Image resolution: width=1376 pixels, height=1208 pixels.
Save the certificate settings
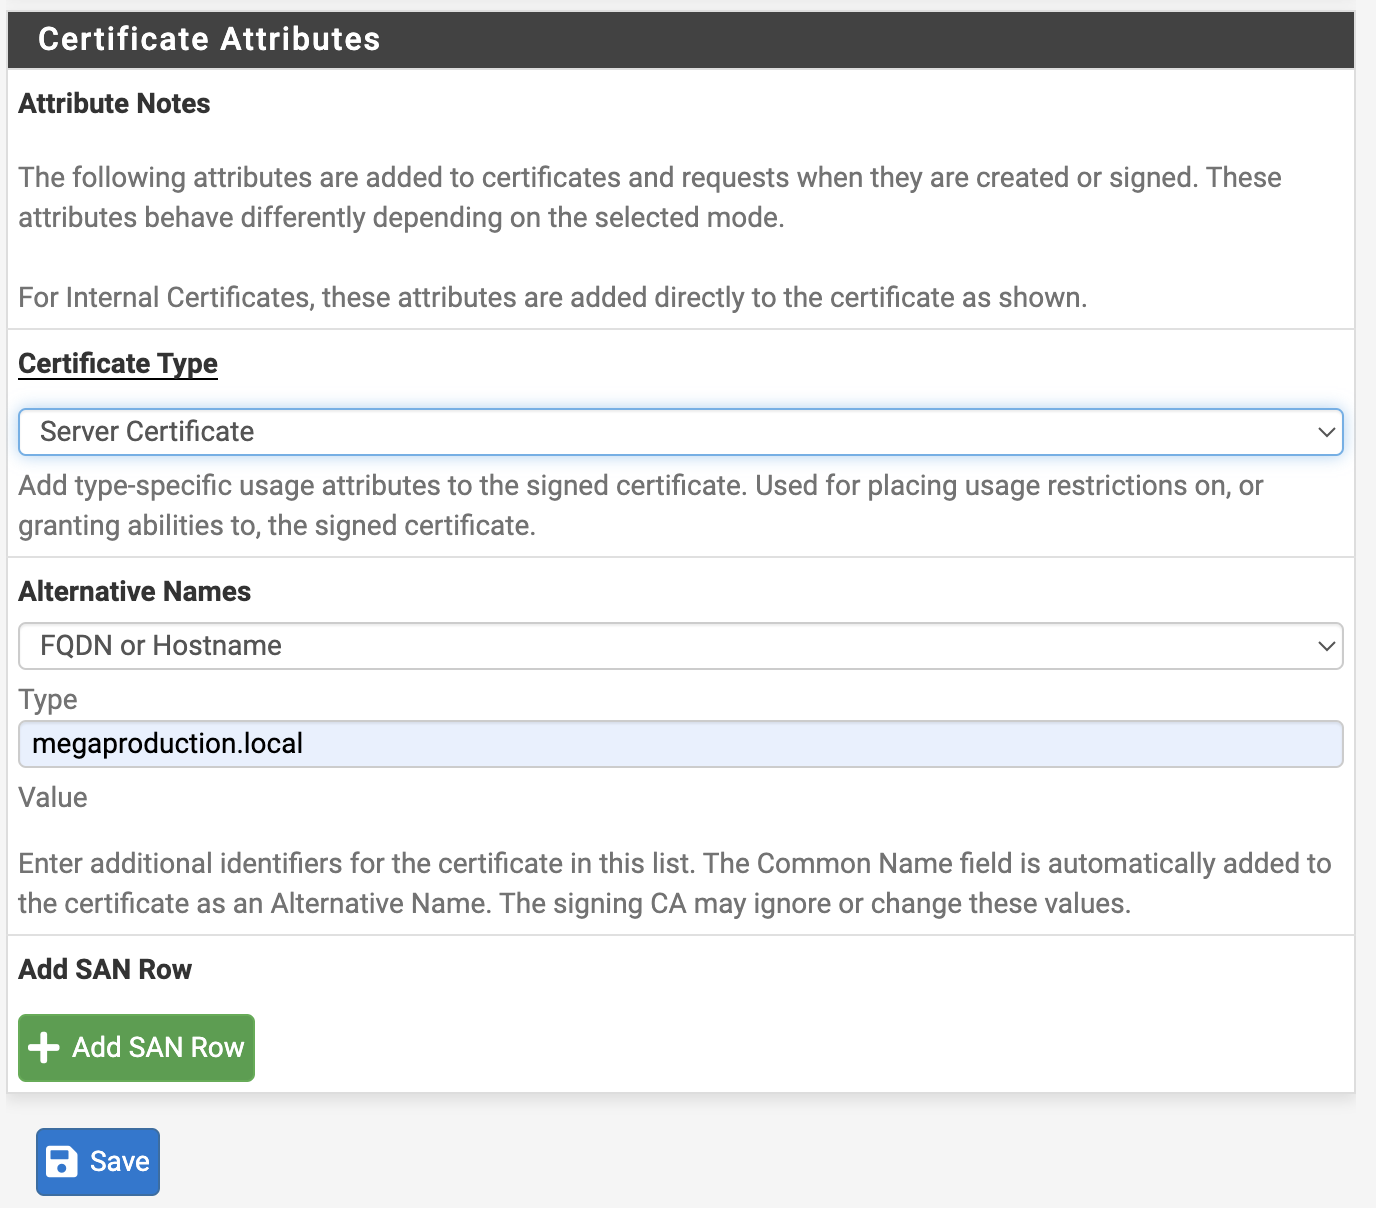coord(98,1162)
